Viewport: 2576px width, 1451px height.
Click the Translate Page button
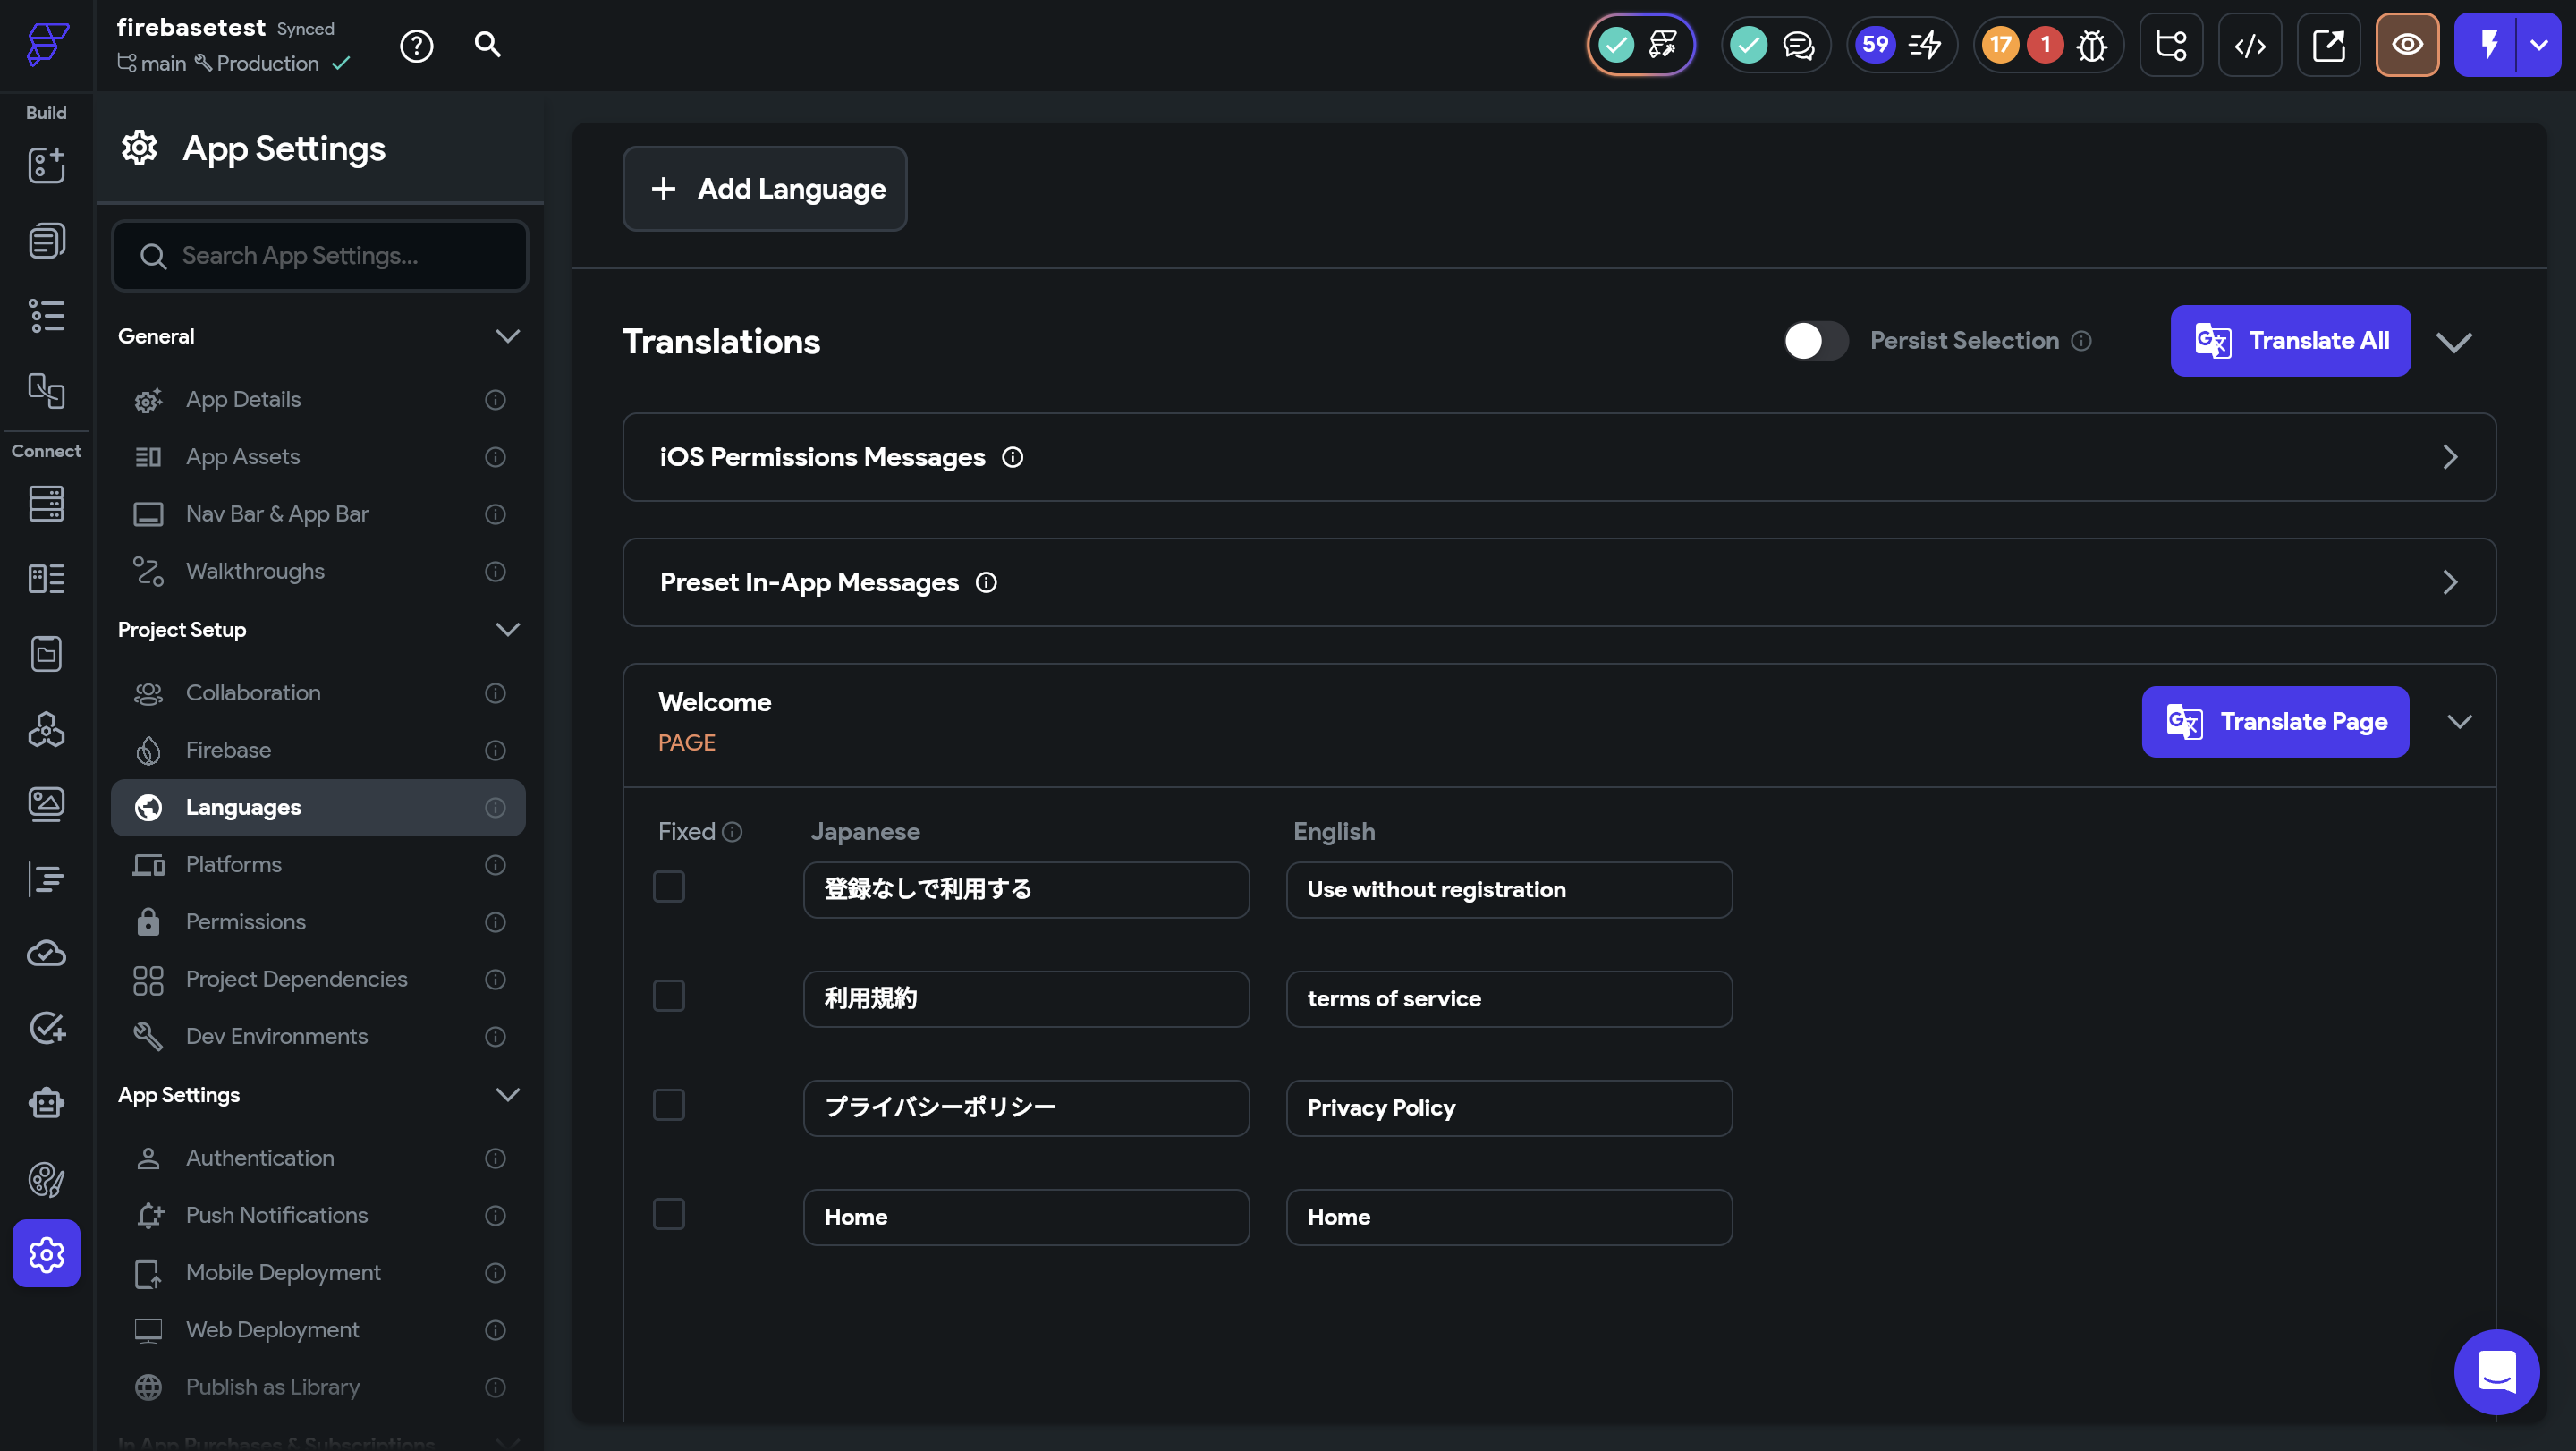(2274, 722)
